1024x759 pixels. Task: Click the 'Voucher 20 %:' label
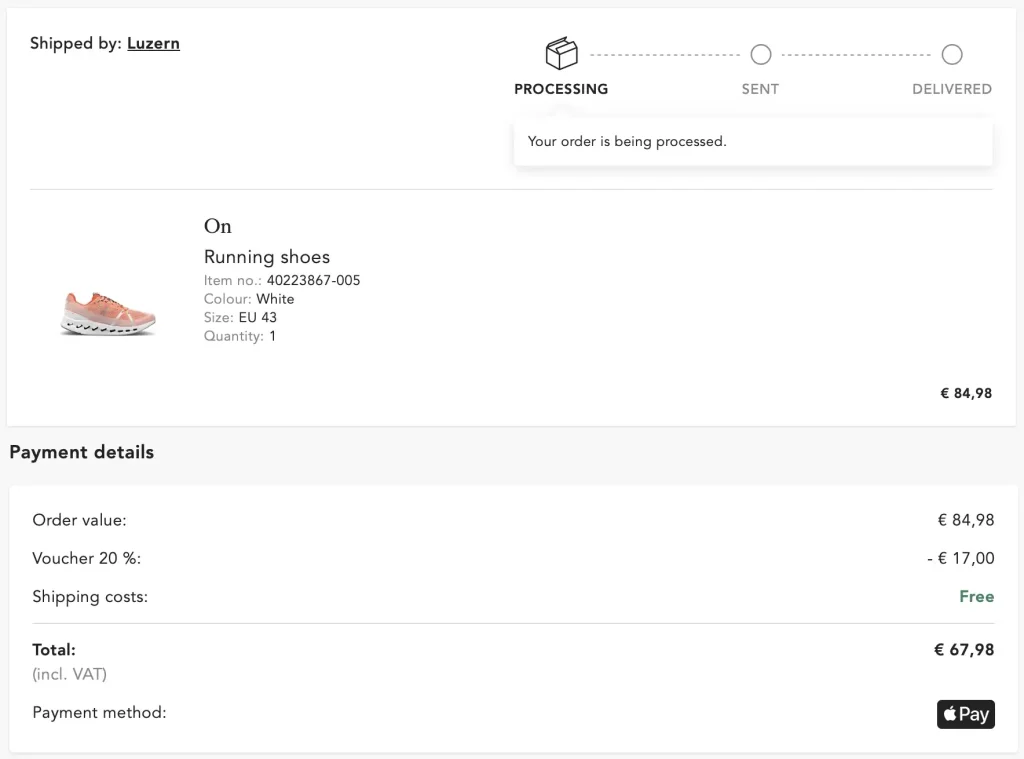pyautogui.click(x=86, y=558)
